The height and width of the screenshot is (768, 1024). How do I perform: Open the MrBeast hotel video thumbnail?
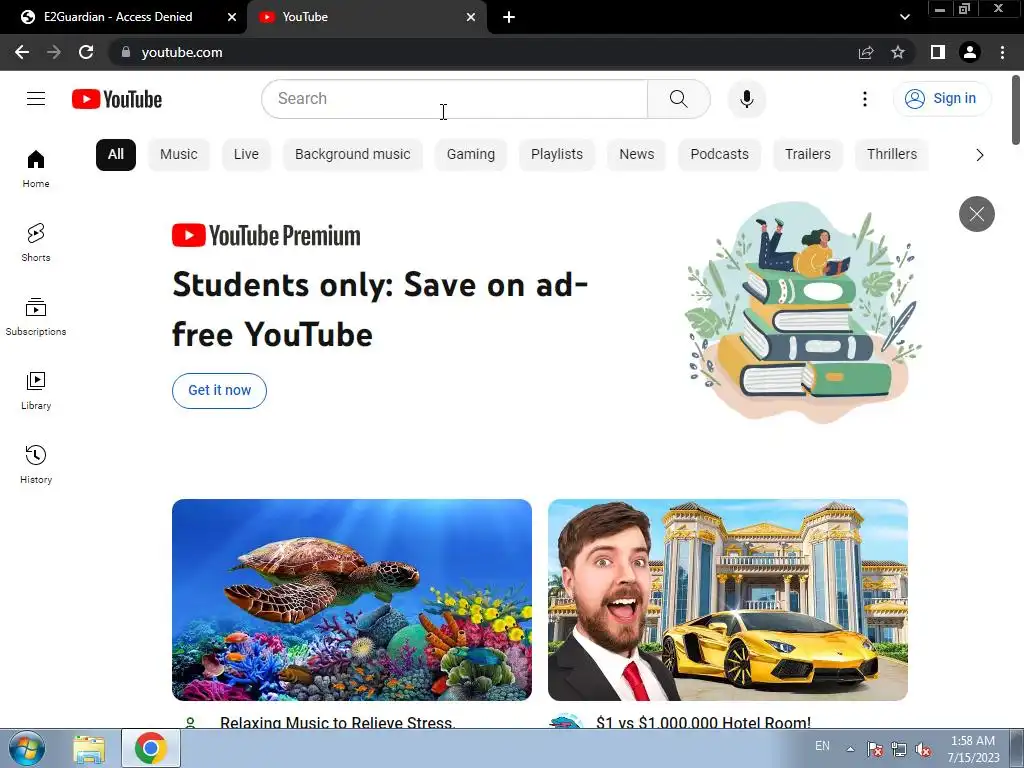click(x=728, y=600)
